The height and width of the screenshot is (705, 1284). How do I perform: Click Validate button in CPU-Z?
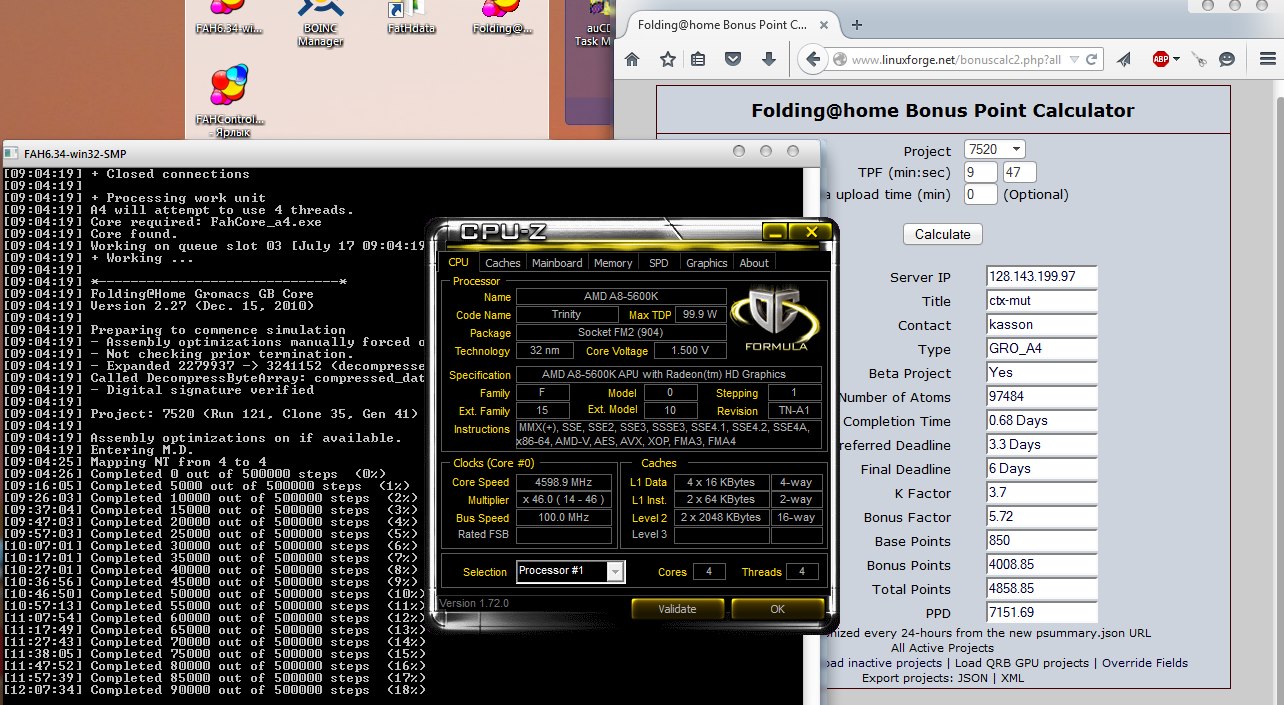pyautogui.click(x=677, y=609)
